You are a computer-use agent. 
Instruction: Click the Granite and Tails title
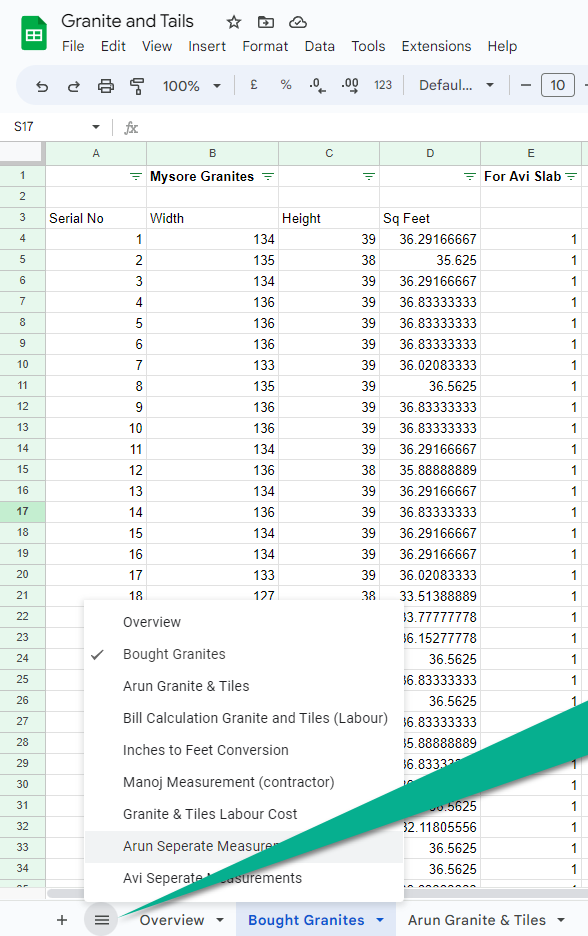(127, 21)
